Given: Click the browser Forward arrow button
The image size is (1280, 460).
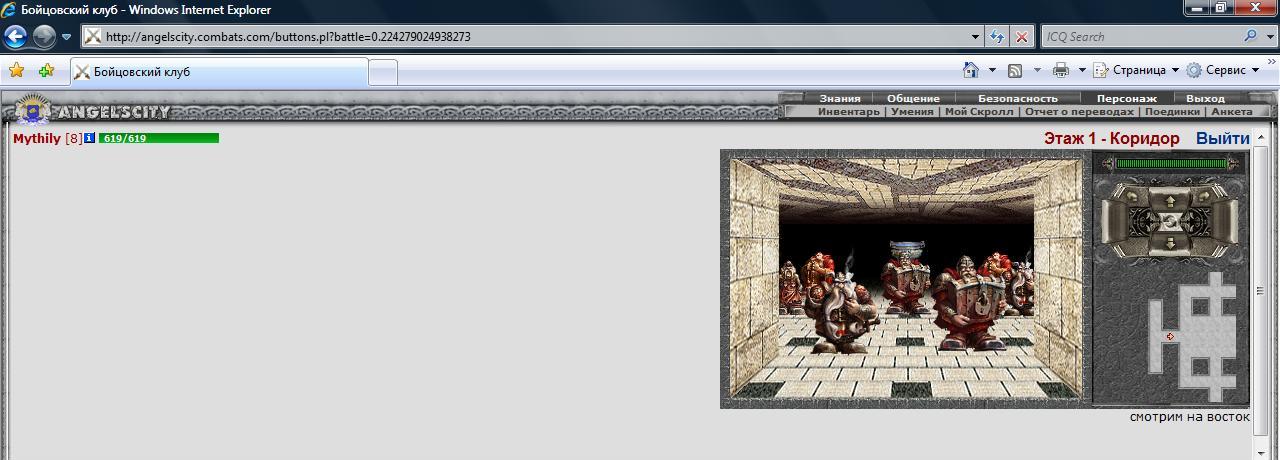Looking at the screenshot, I should 45,37.
